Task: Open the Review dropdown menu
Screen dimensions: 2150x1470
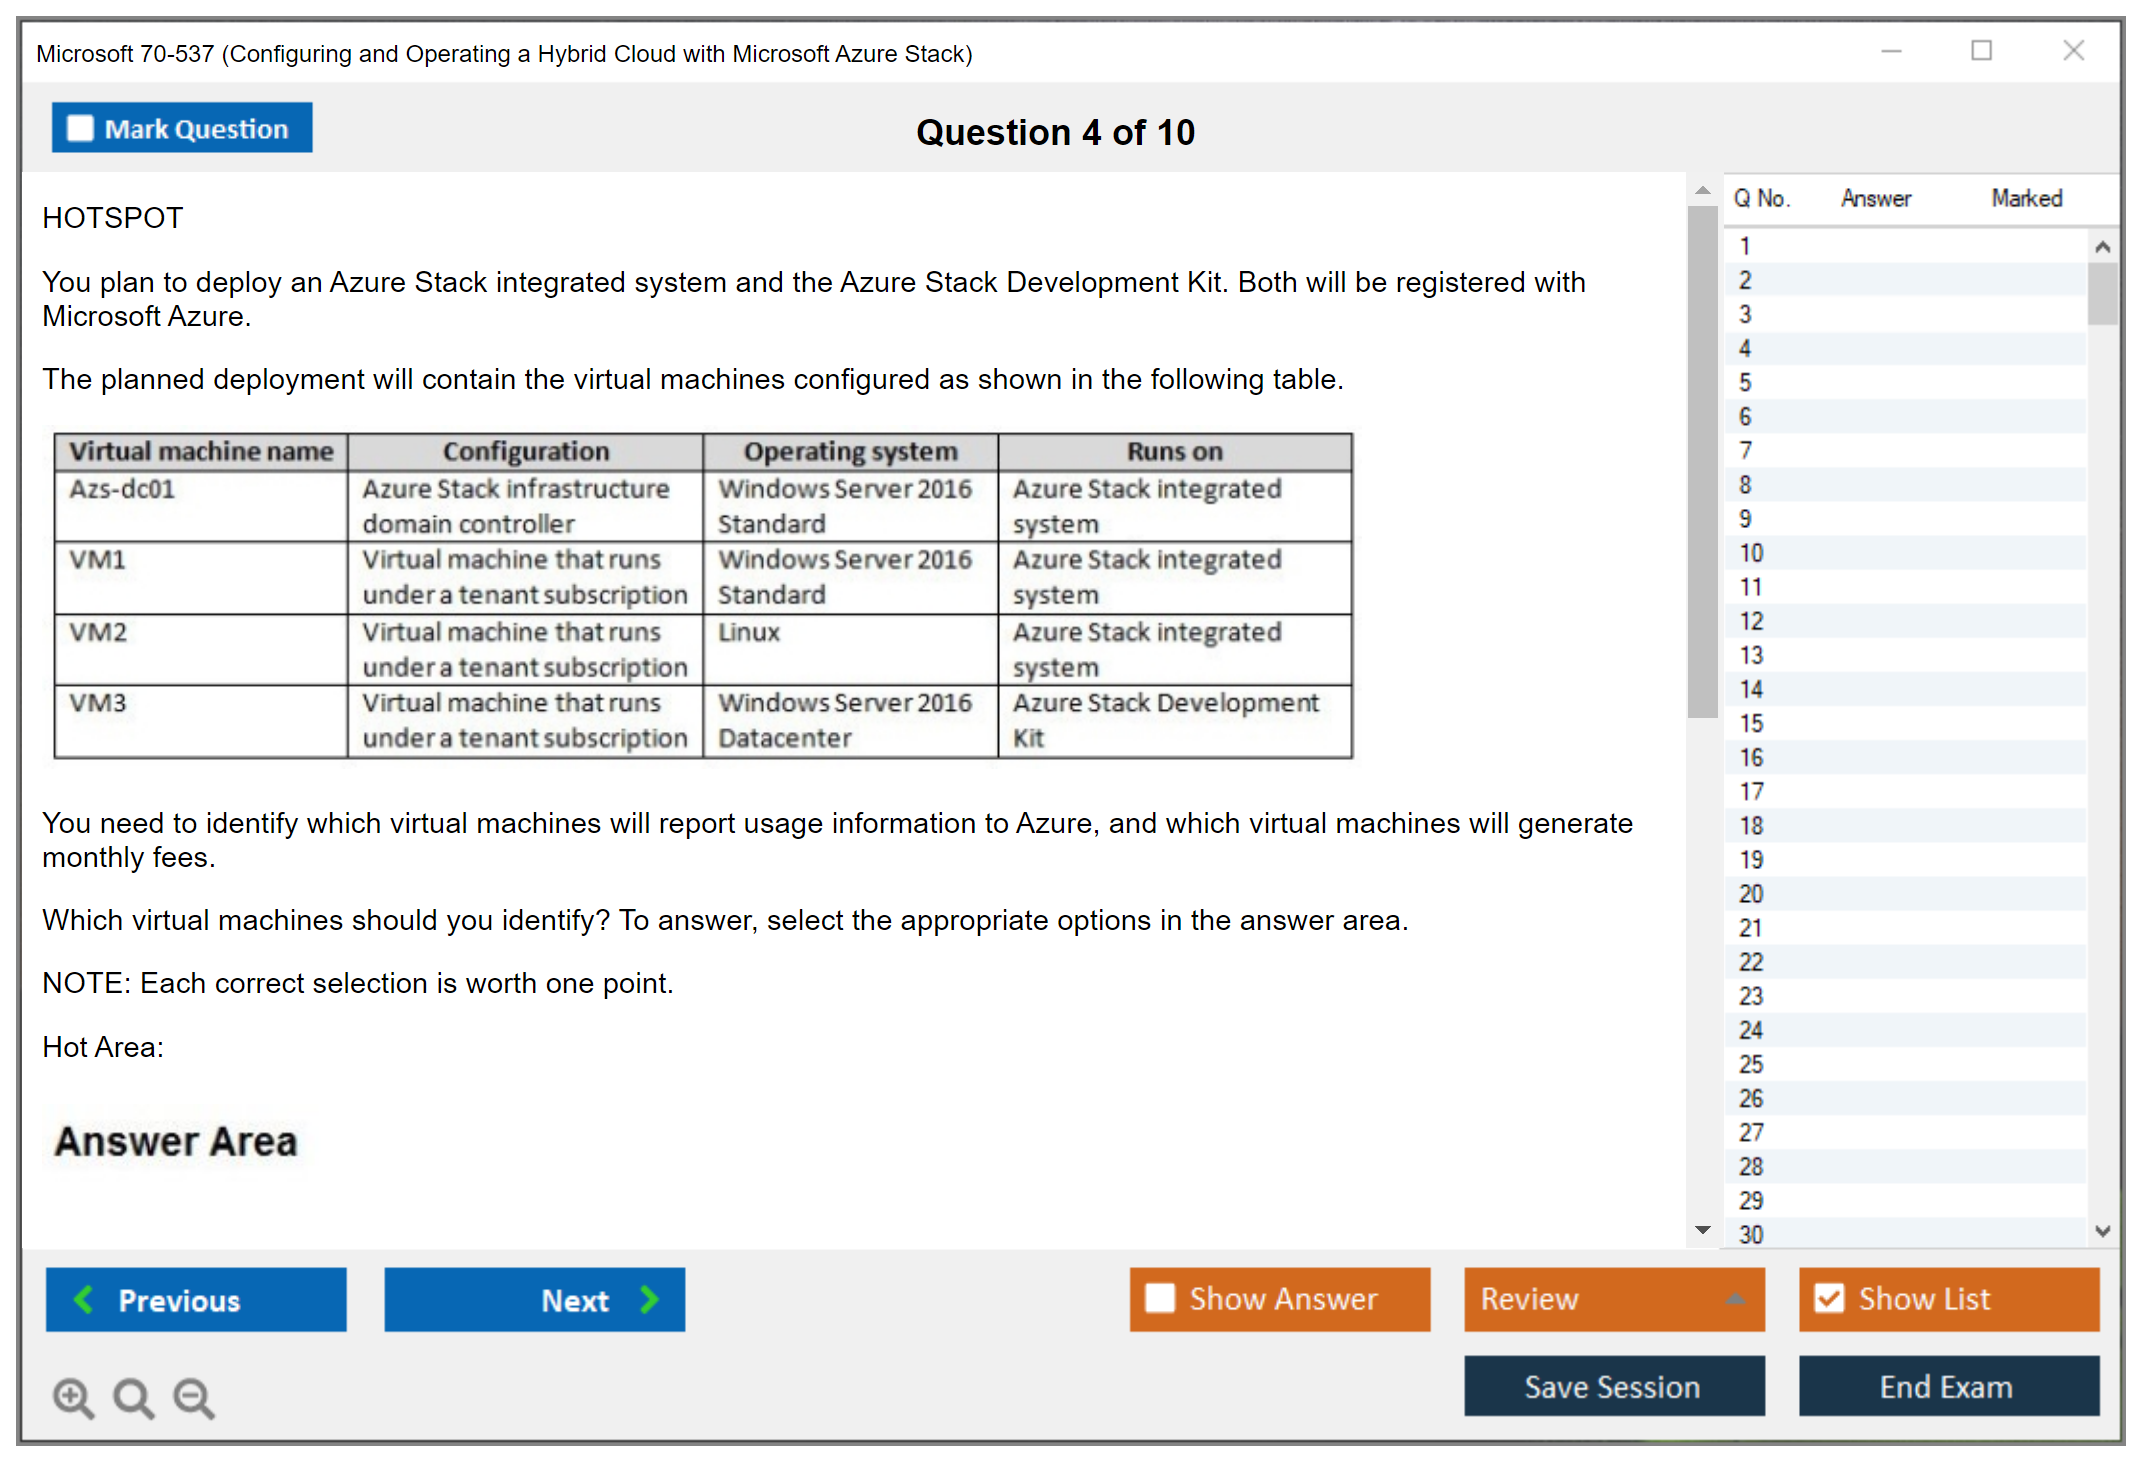Action: [x=1735, y=1299]
